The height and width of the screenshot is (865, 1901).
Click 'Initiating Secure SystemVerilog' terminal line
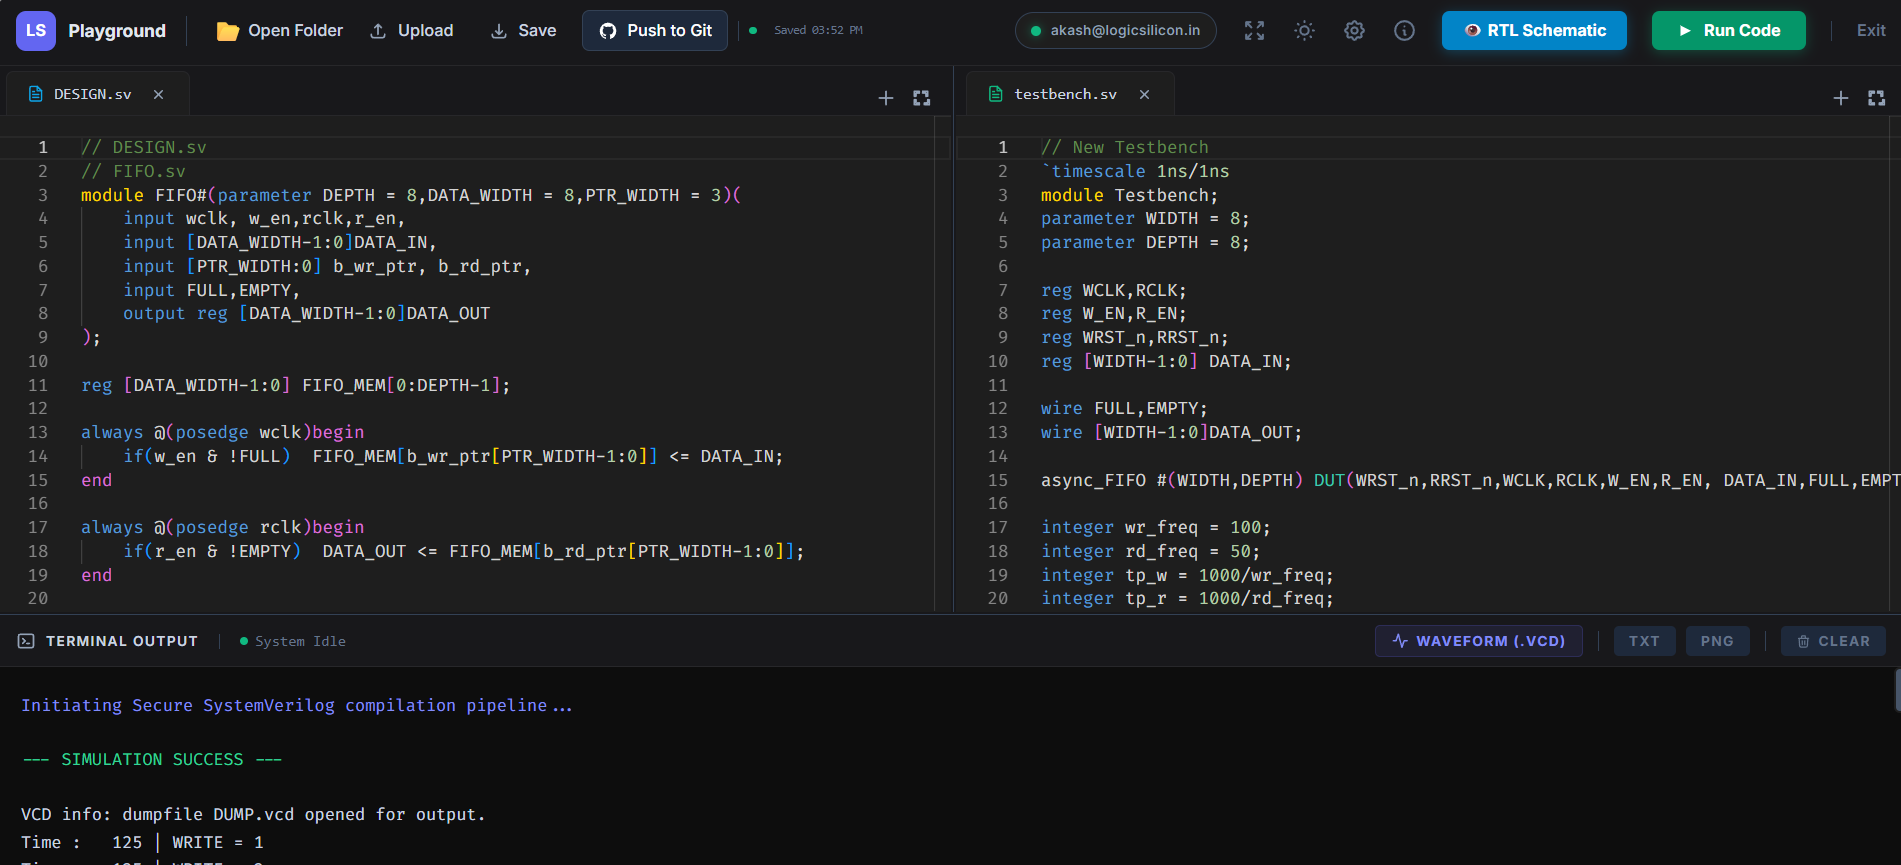coord(297,705)
